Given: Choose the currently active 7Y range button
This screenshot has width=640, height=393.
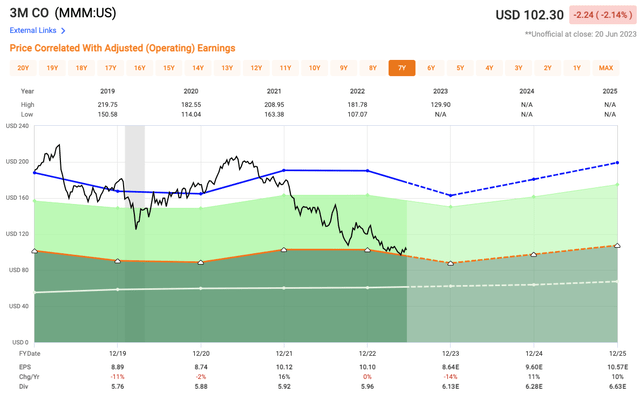Looking at the screenshot, I should 402,68.
